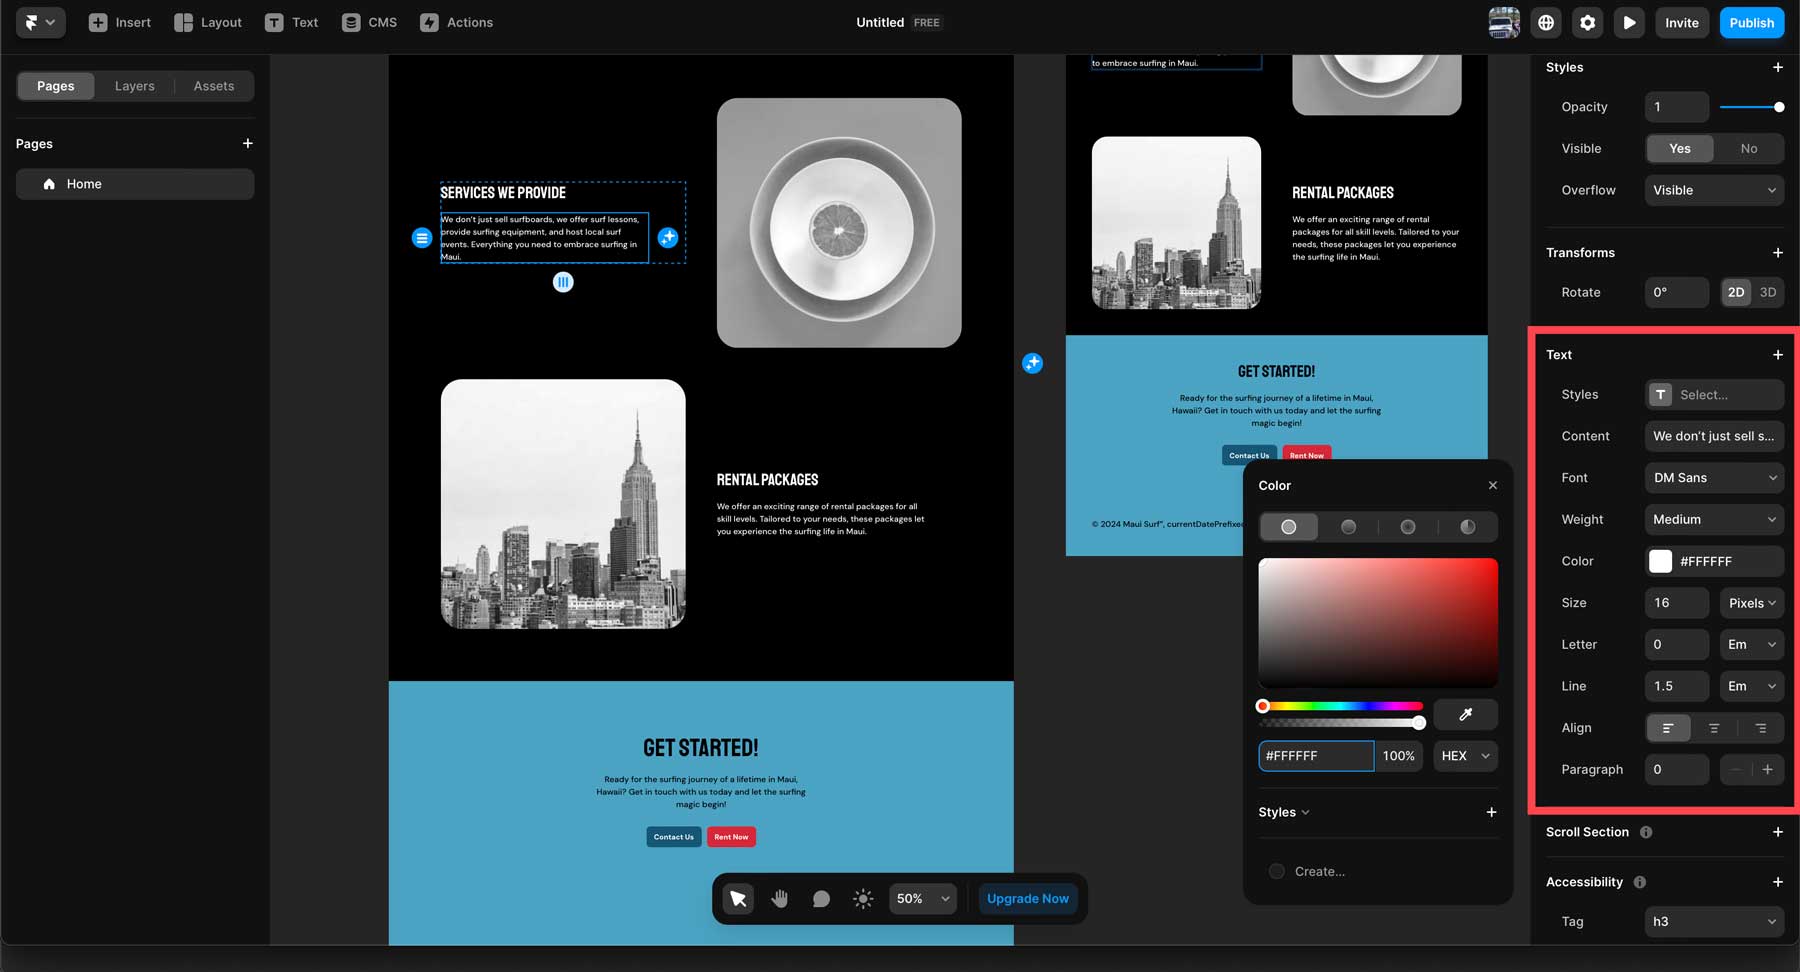Open the CMS panel
Viewport: 1800px width, 972px height.
coord(369,22)
